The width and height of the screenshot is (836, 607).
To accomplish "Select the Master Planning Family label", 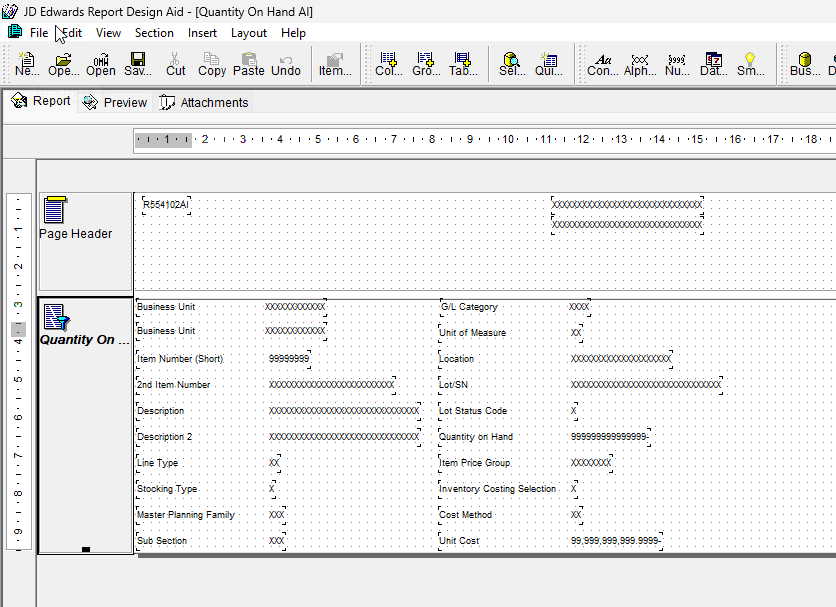I will click(x=186, y=515).
